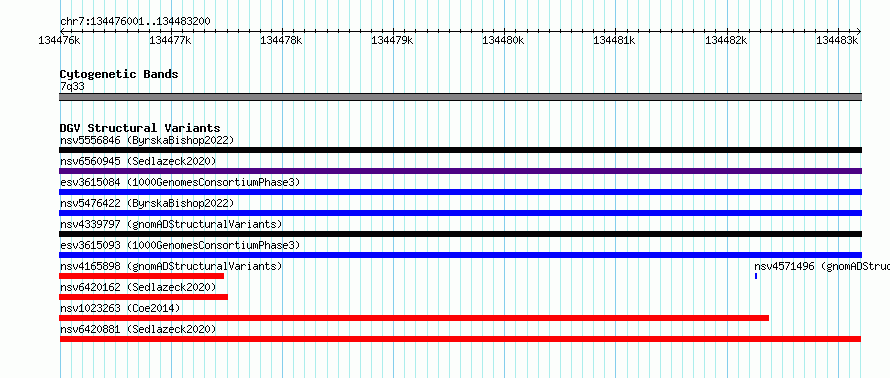This screenshot has height=378, width=890.
Task: Open the nsv6420881 (Sedlazeck2020) label
Action: (138, 329)
